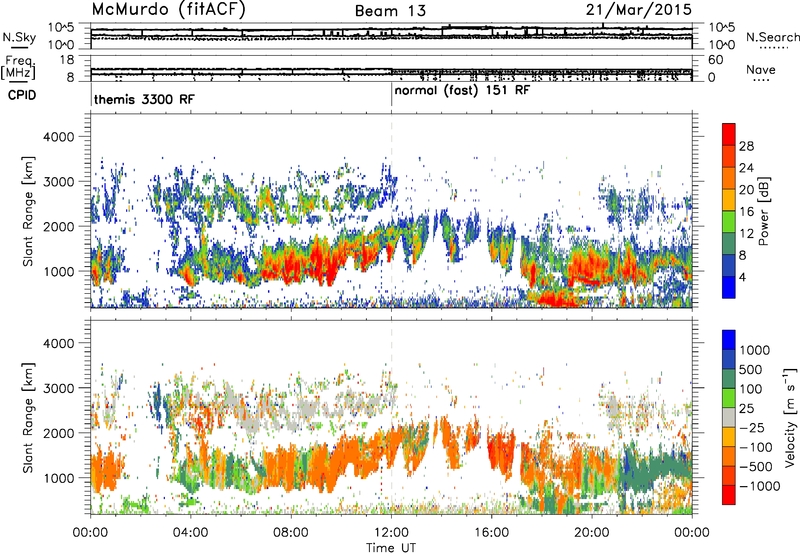Click the '-25' velocity colorbar tick value

click(755, 428)
